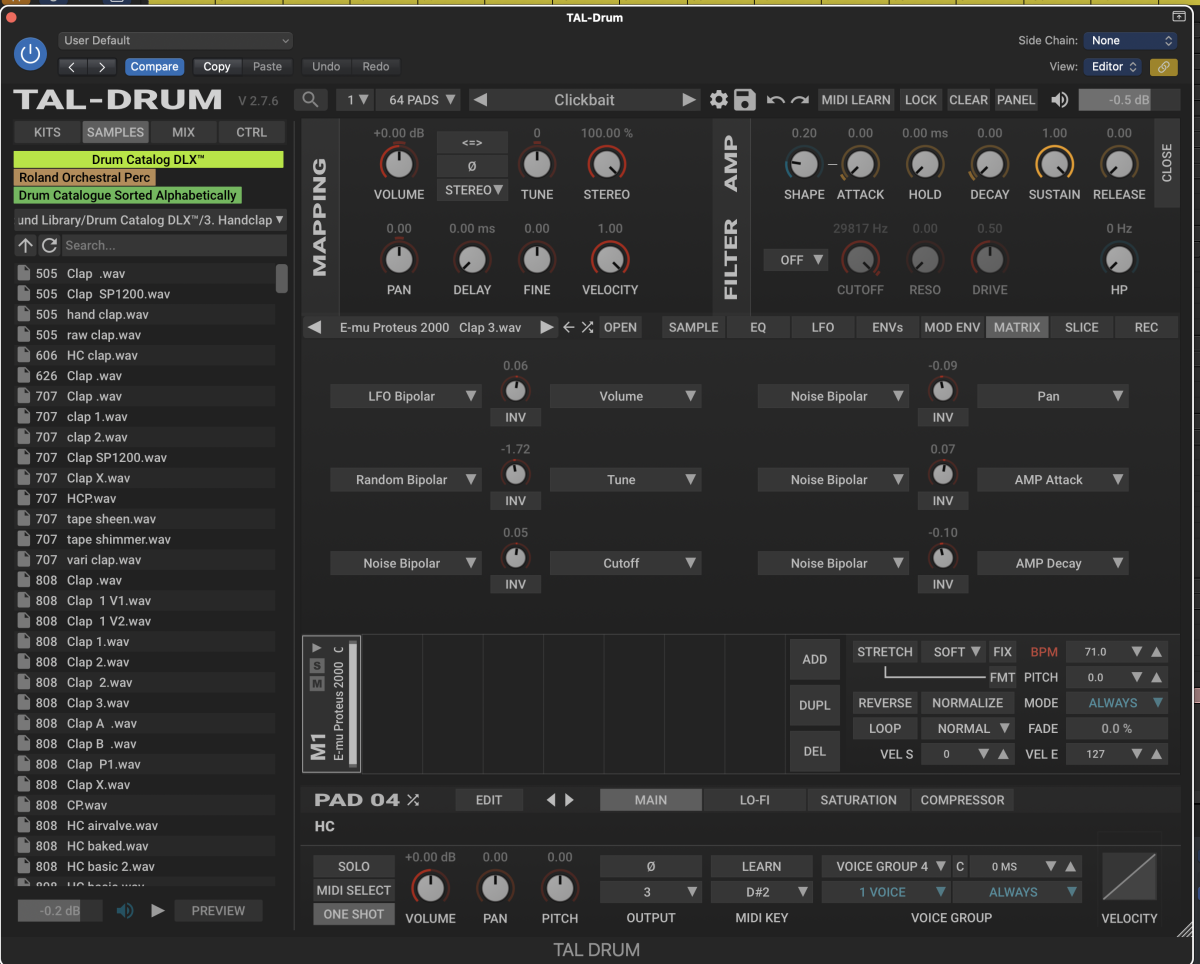Viewport: 1200px width, 964px height.
Task: Click the phase invert Ø button in Mapping
Action: pyautogui.click(x=472, y=166)
